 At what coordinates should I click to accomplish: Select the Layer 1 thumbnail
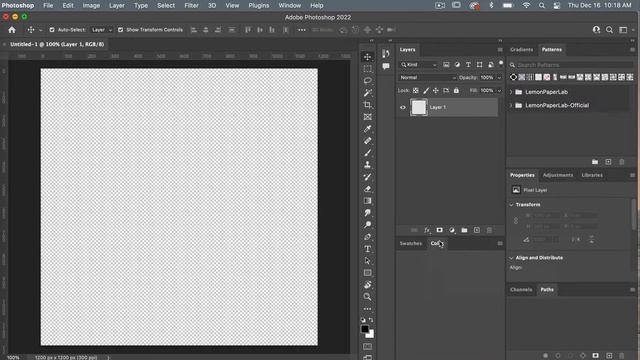[x=418, y=107]
